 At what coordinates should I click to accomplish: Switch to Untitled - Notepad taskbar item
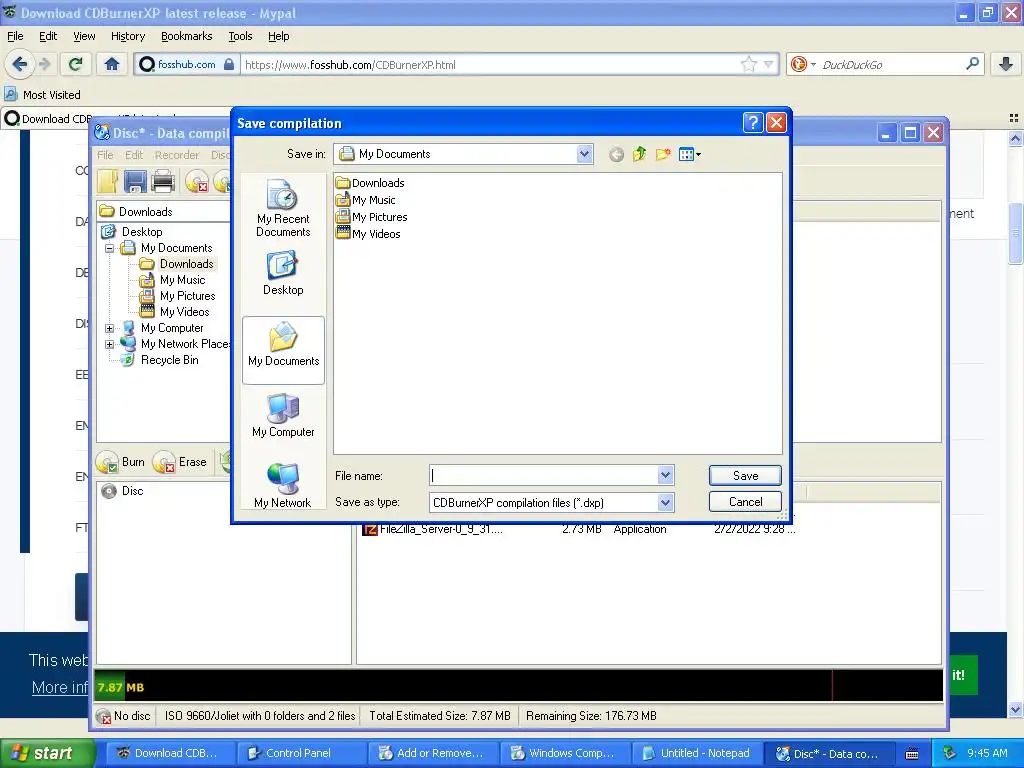[697, 753]
